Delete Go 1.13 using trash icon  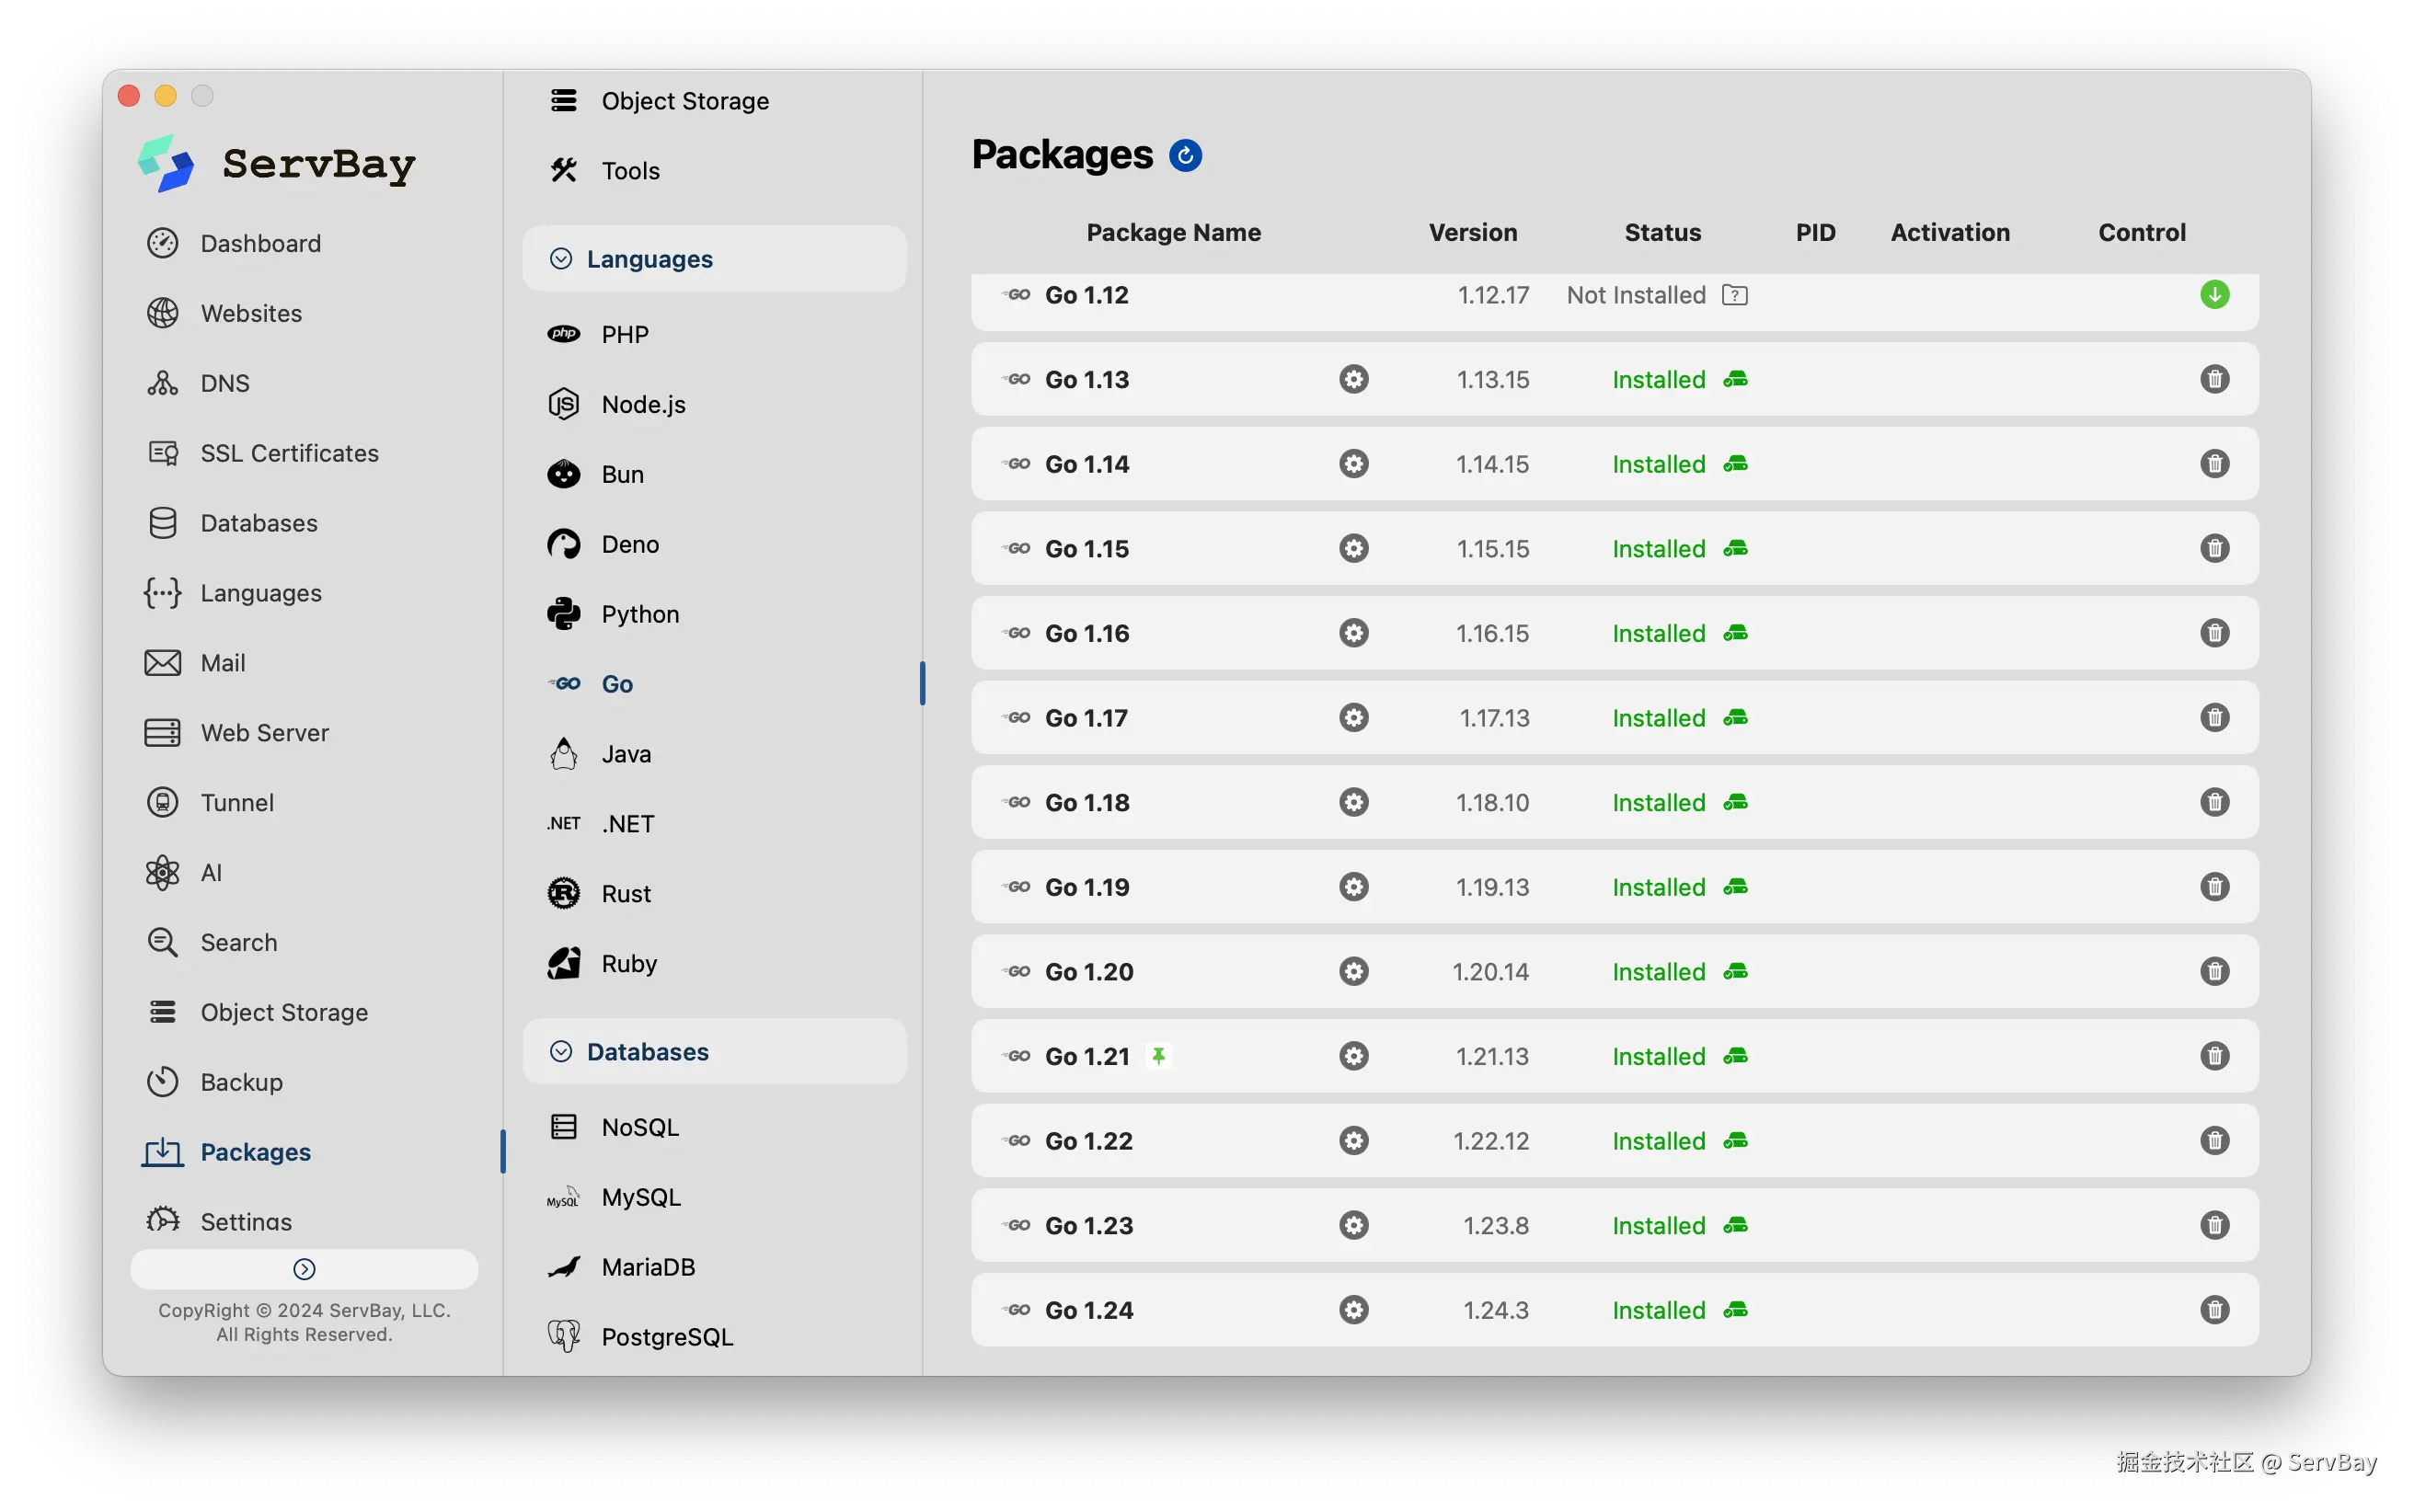2214,380
